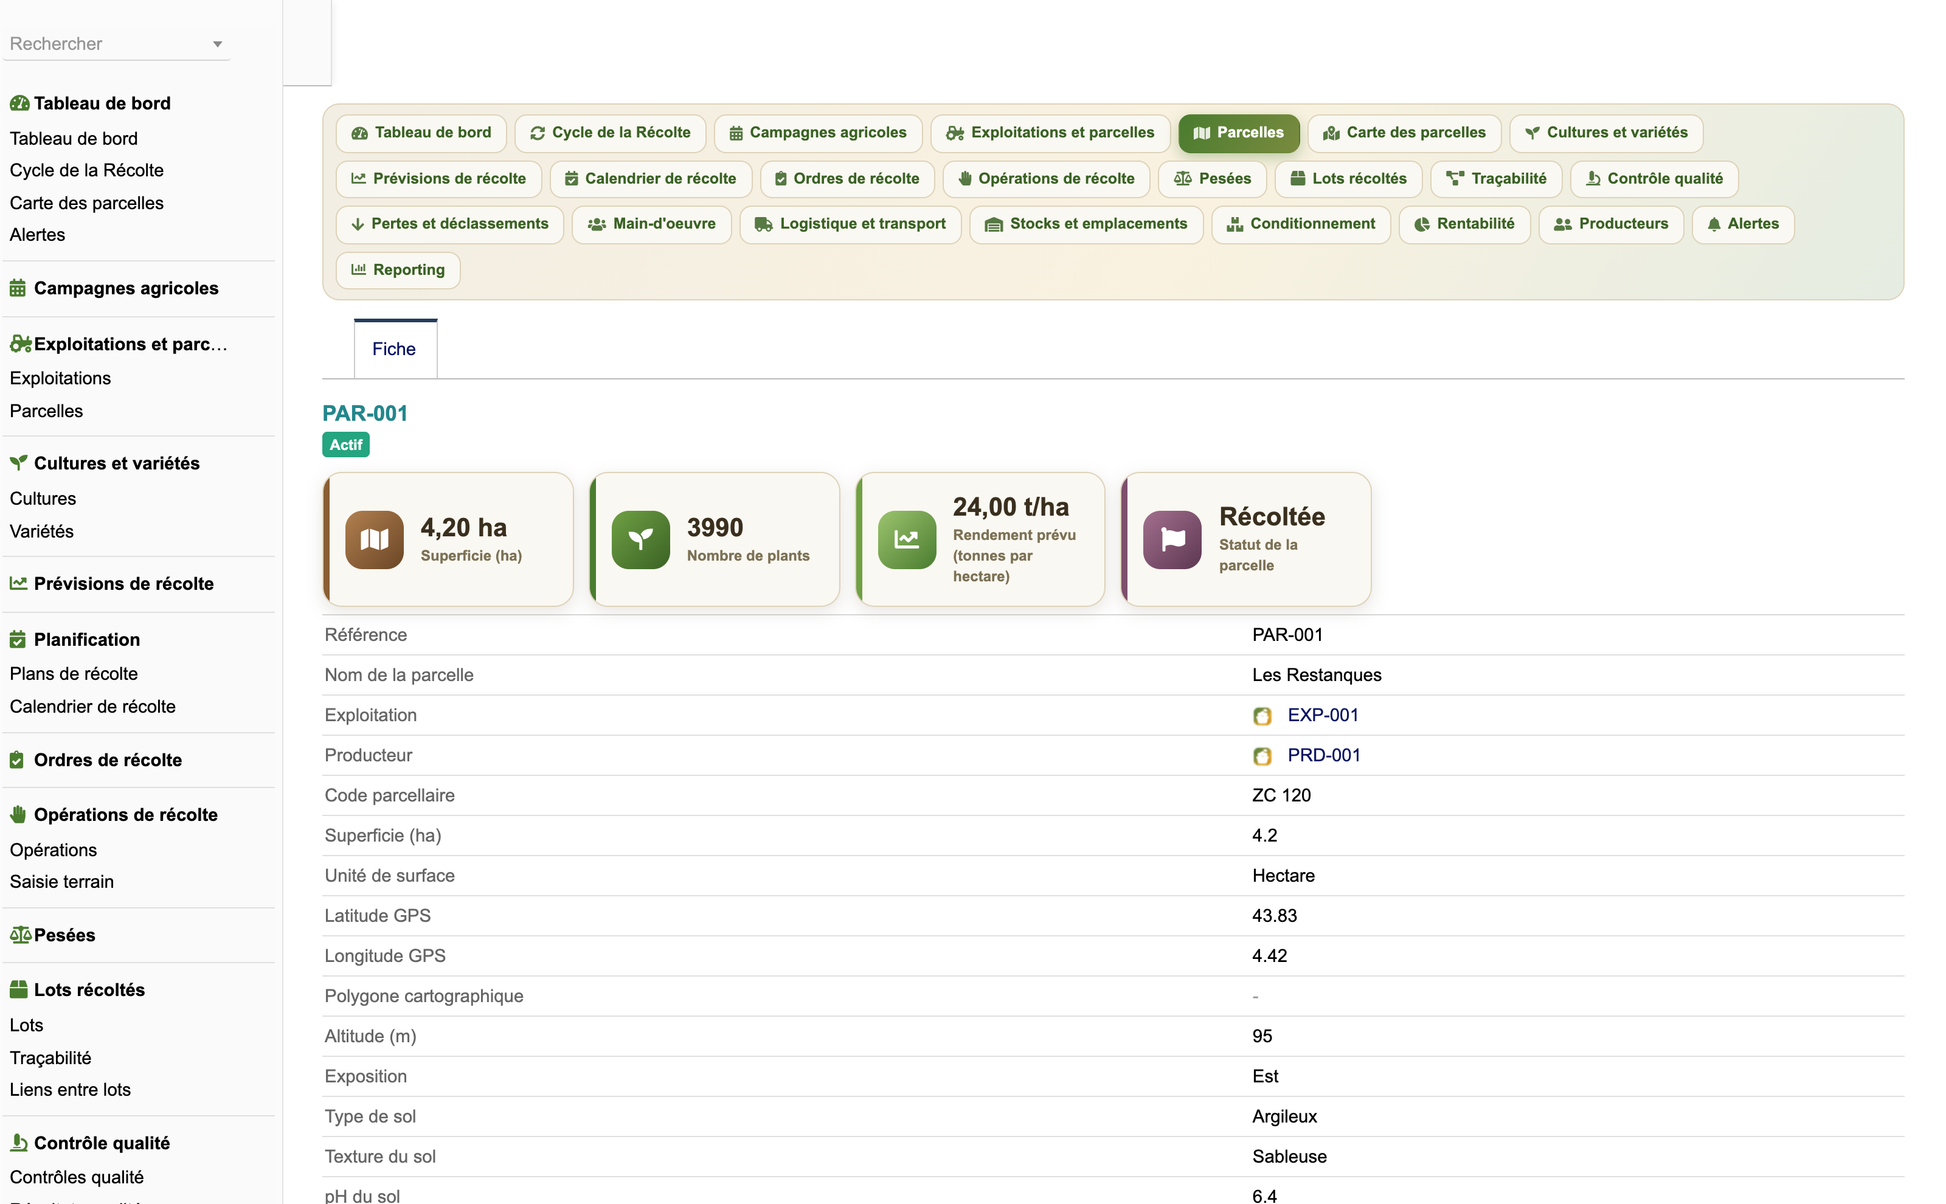This screenshot has width=1946, height=1204.
Task: Open Cultures et variétés top navigation pill
Action: coord(1606,133)
